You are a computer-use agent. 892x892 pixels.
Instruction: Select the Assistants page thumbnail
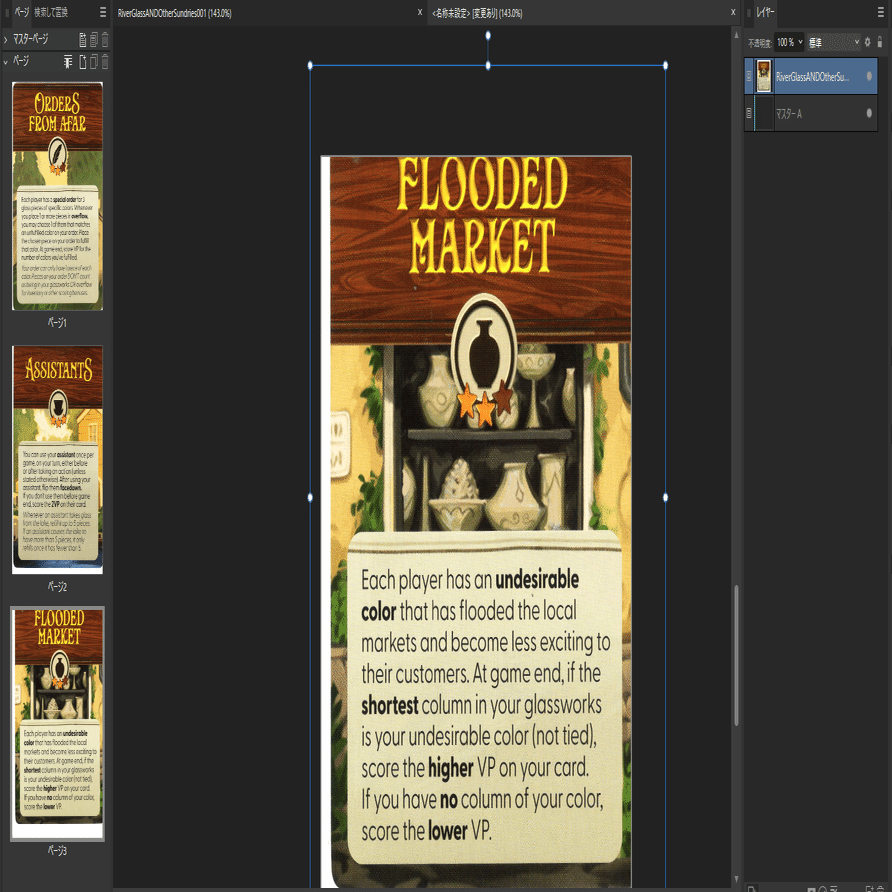pyautogui.click(x=57, y=460)
